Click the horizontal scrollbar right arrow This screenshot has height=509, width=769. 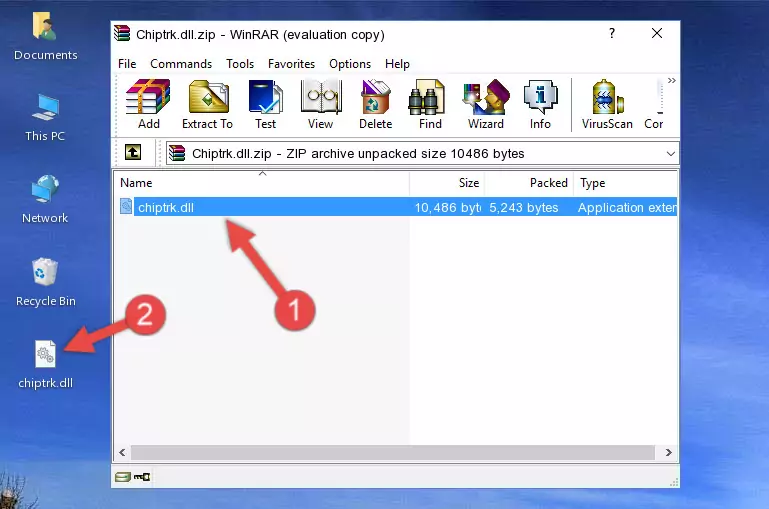668,453
